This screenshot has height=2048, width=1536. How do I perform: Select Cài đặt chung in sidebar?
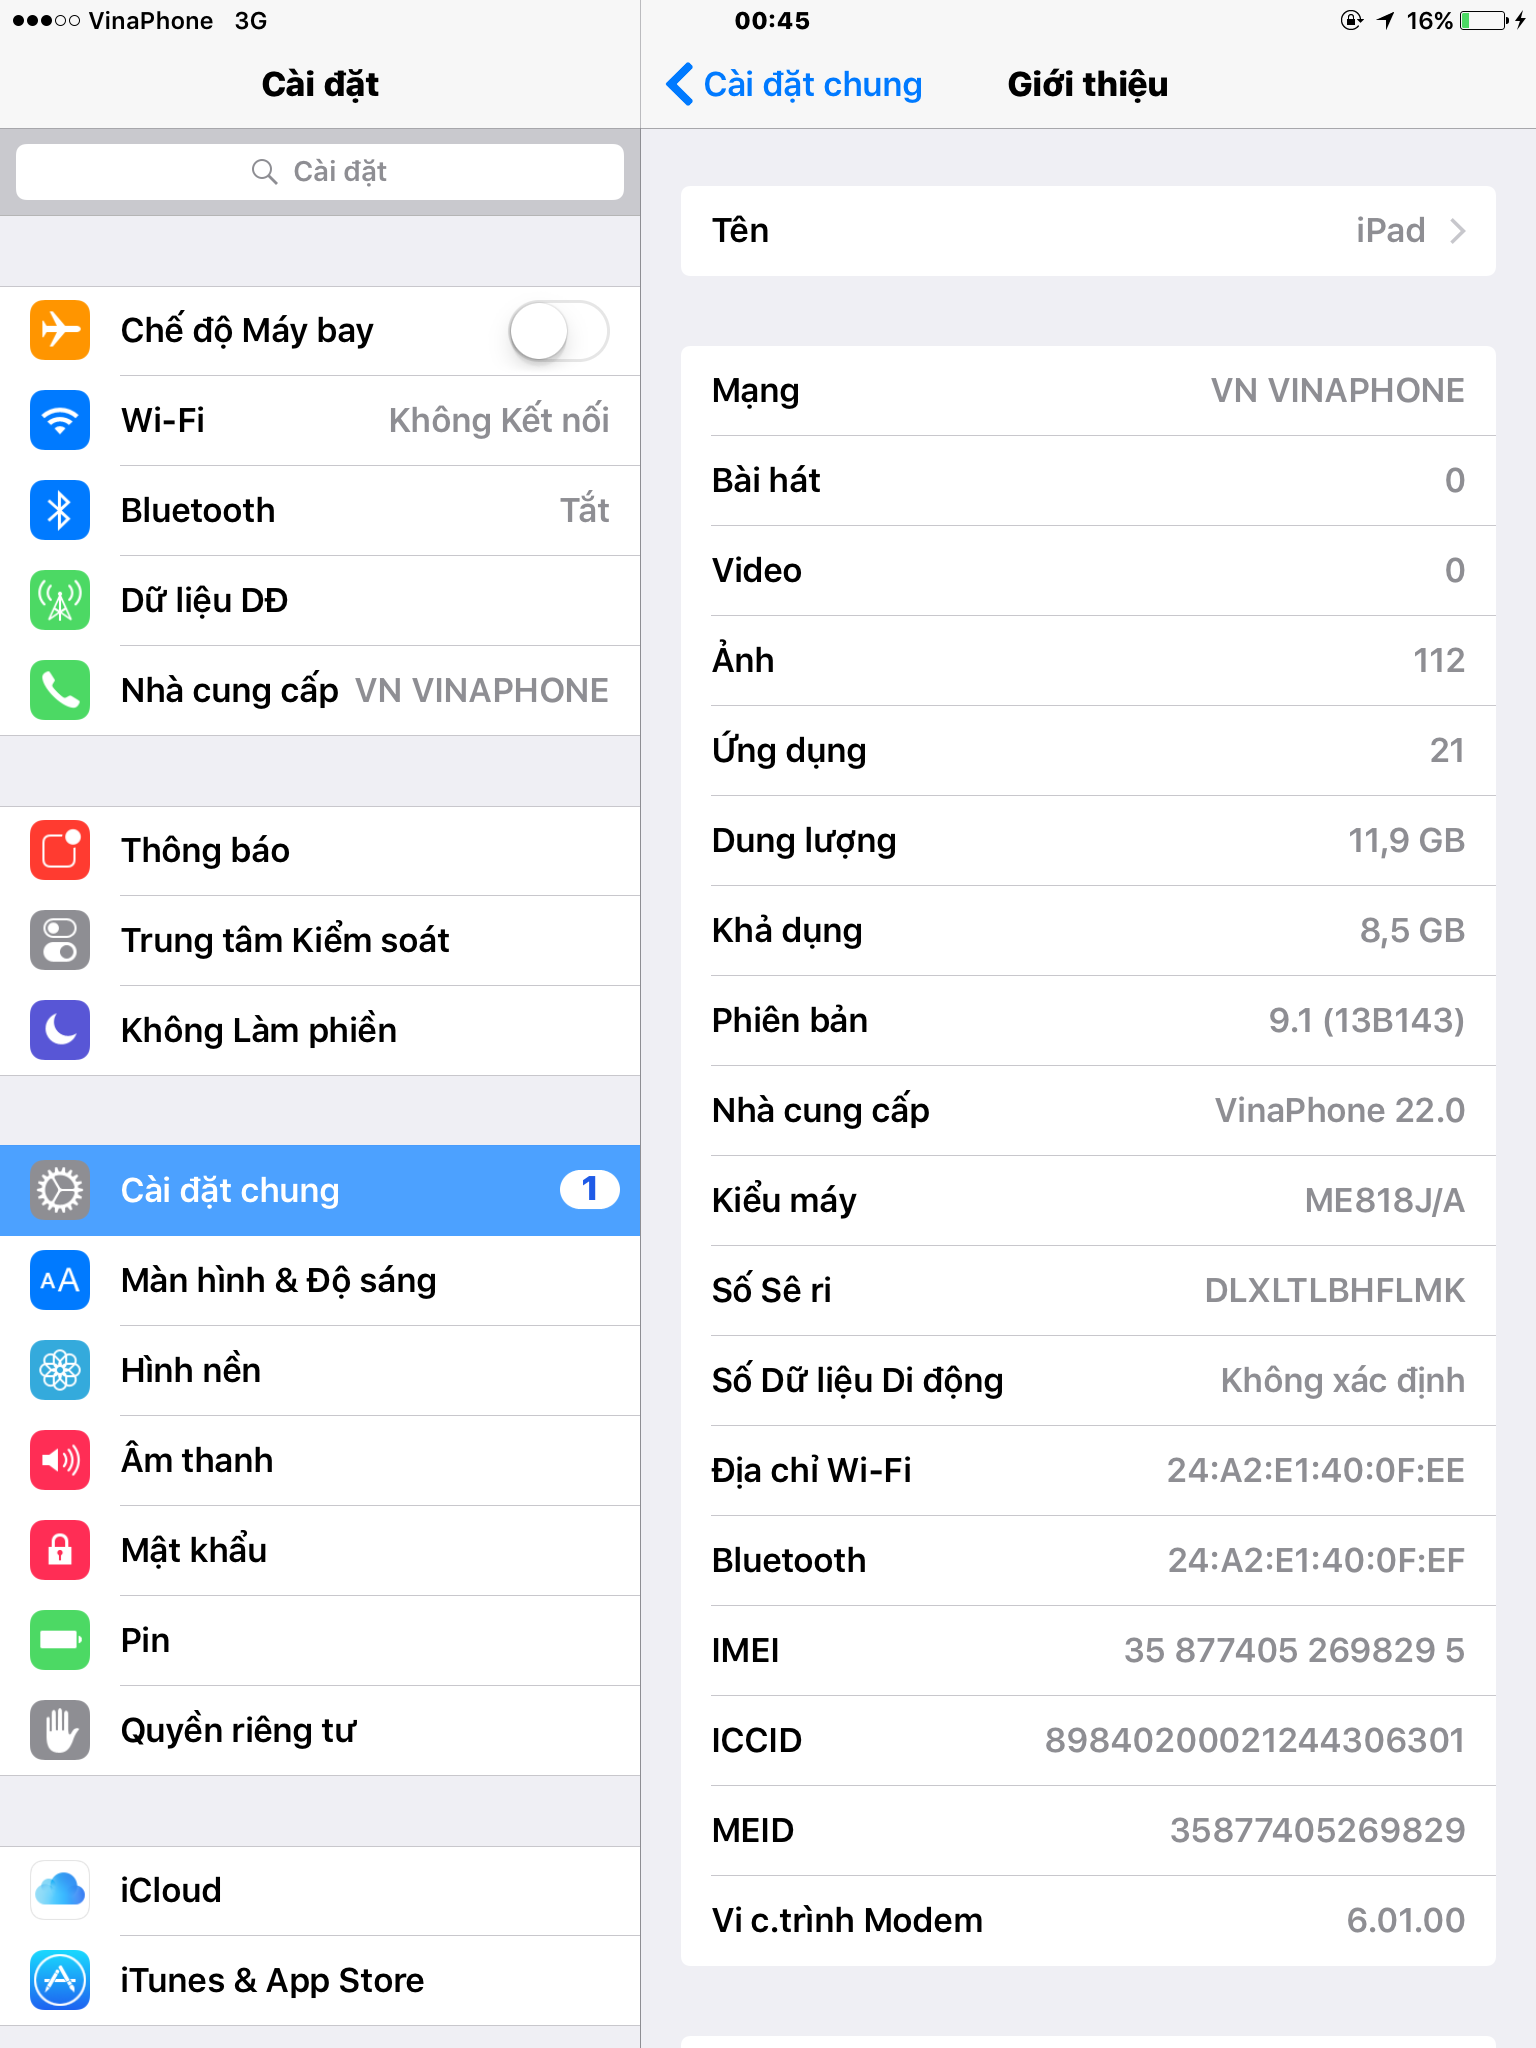tap(320, 1190)
